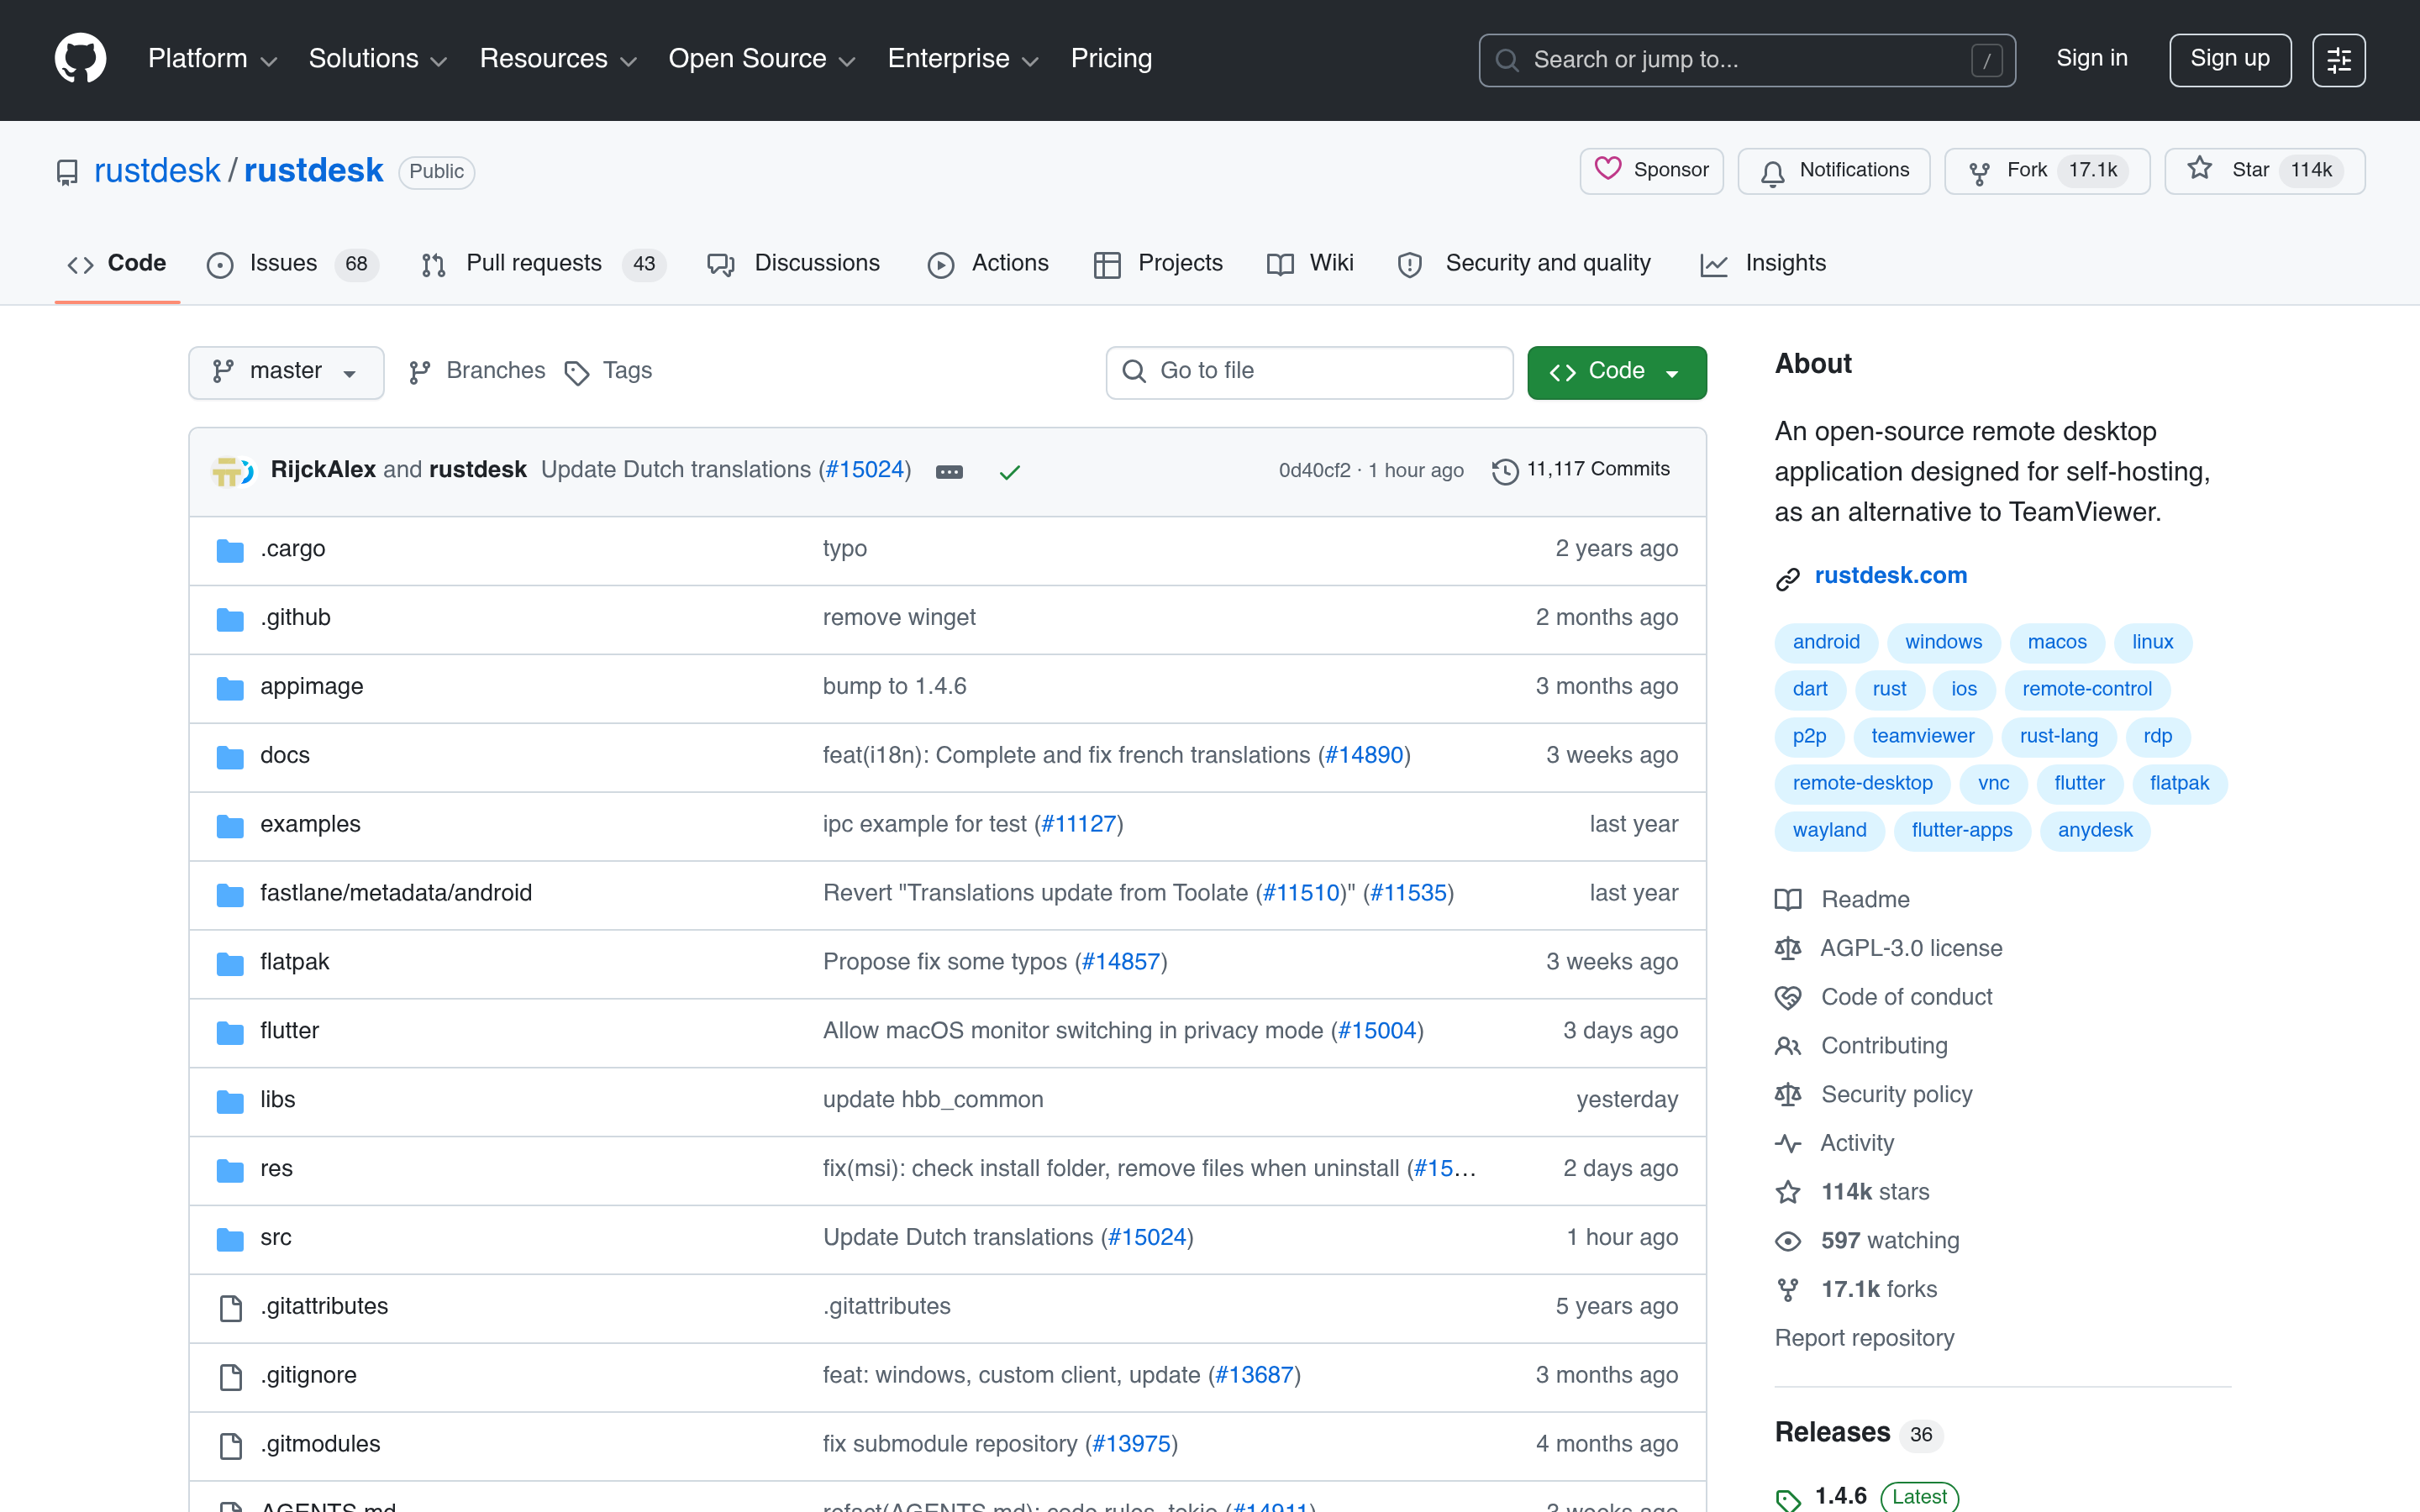Image resolution: width=2420 pixels, height=1512 pixels.
Task: Star the rustdesk repository
Action: 2264,170
